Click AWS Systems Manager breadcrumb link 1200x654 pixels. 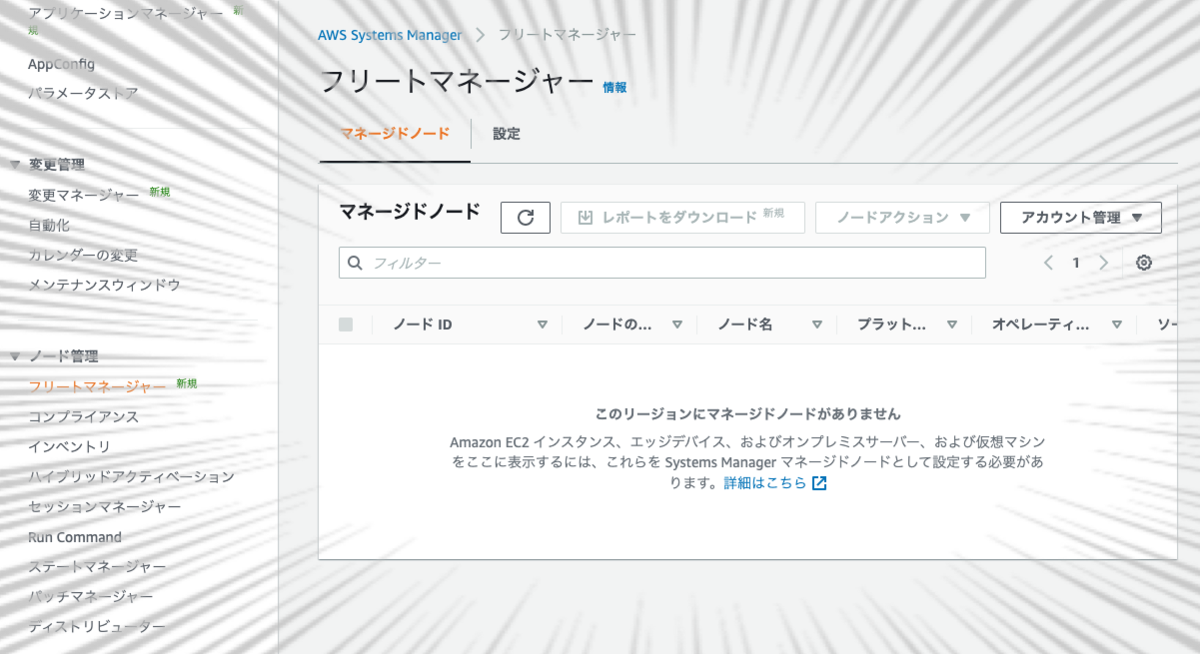click(x=390, y=34)
